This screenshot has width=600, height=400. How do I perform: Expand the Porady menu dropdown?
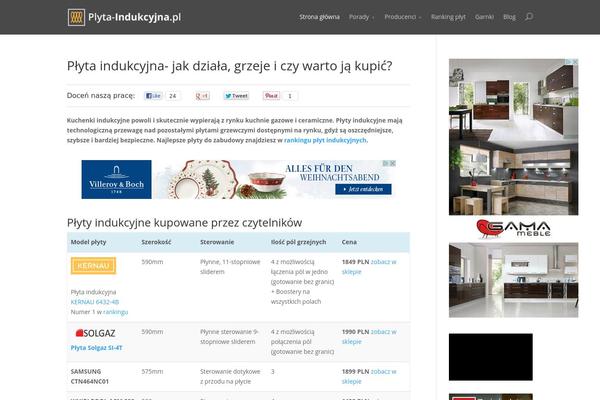[361, 17]
